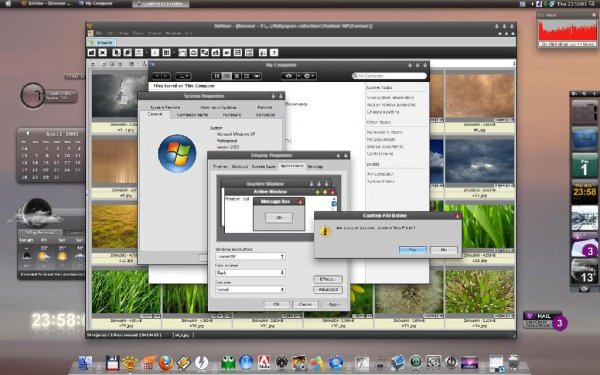This screenshot has height=375, width=600.
Task: Switch to the Screen Saver tab
Action: (x=264, y=167)
